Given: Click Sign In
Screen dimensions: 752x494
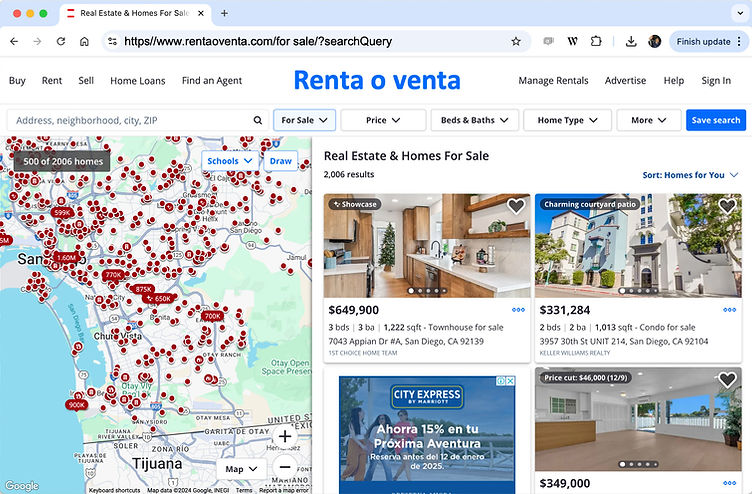Looking at the screenshot, I should (716, 81).
